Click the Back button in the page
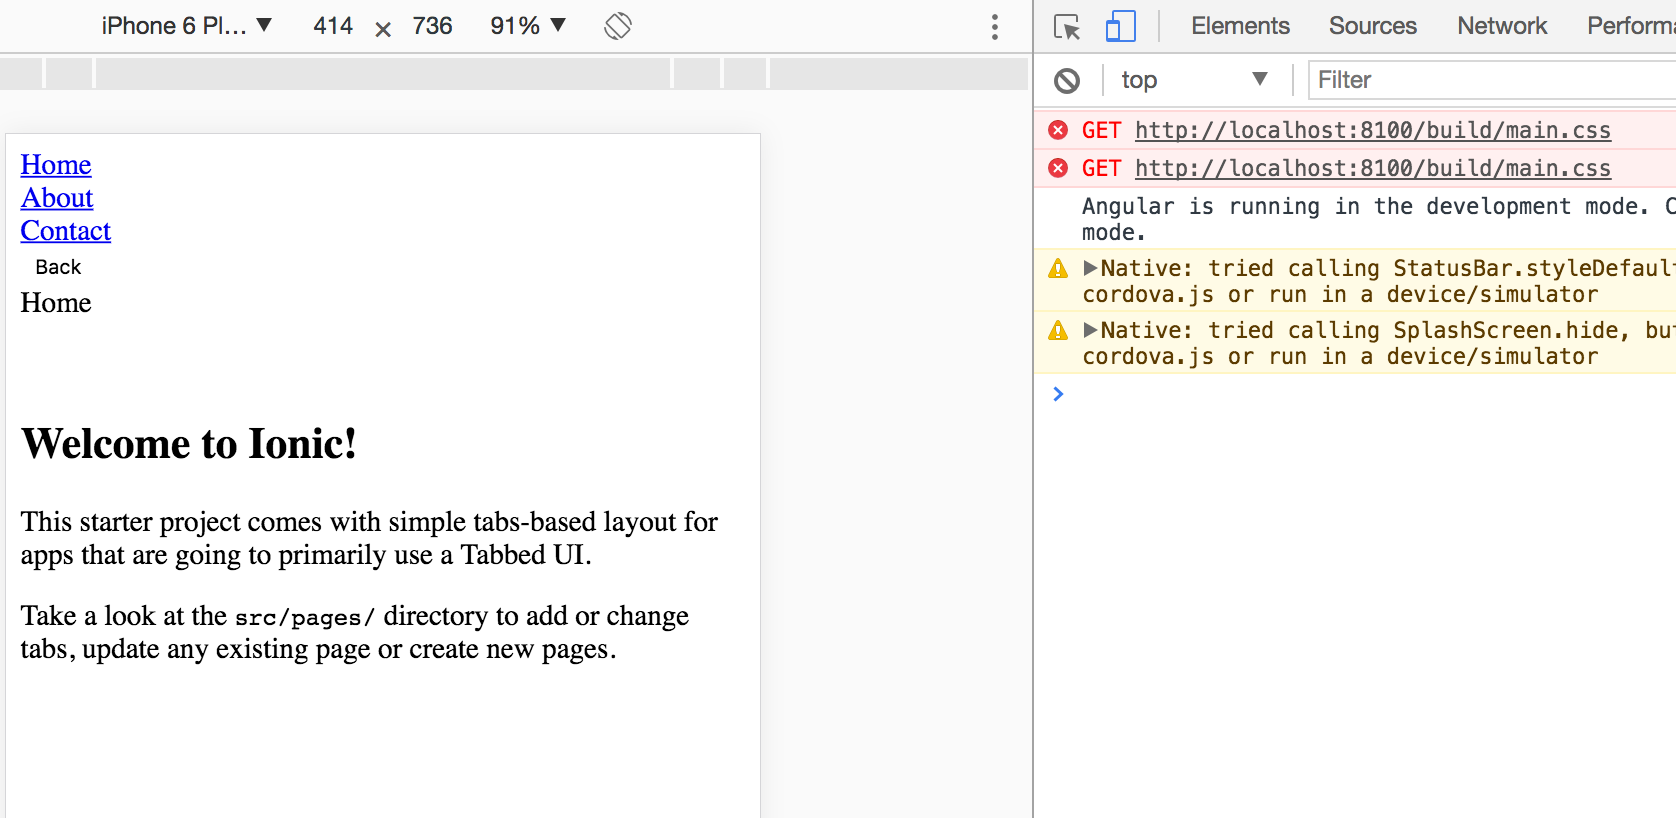 coord(58,267)
